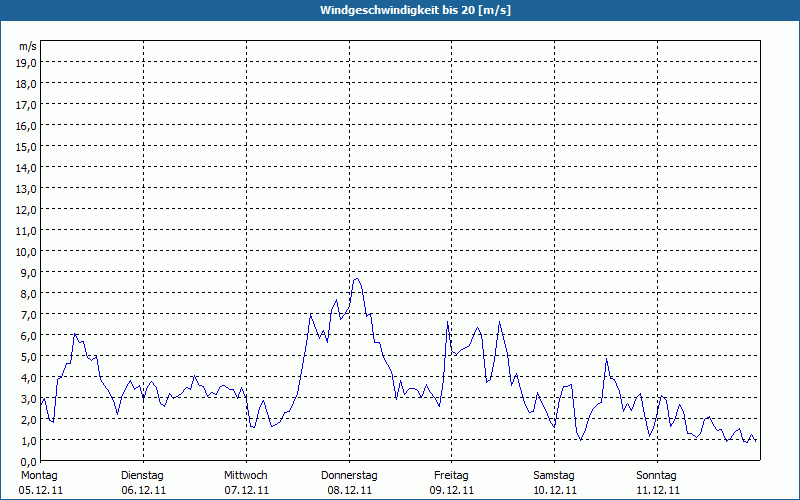This screenshot has height=500, width=800.
Task: Click the date 09.12.11
Action: [452, 491]
